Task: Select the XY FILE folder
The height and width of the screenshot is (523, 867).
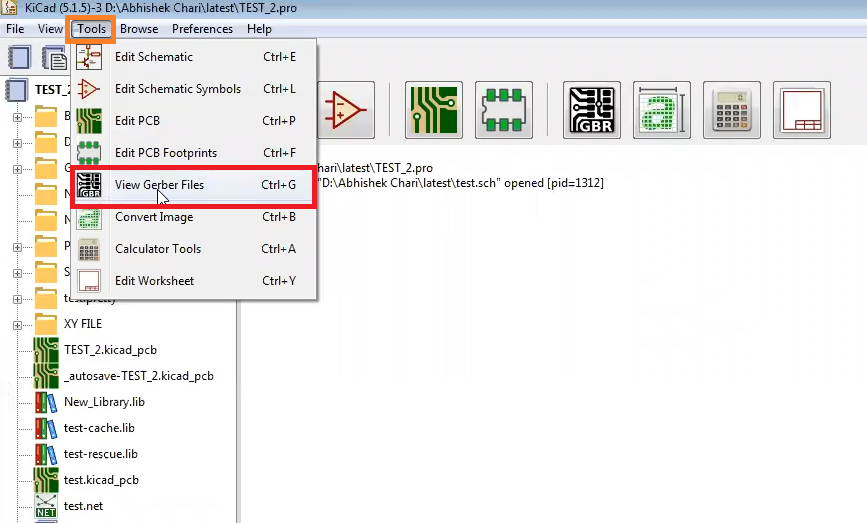Action: (x=83, y=324)
